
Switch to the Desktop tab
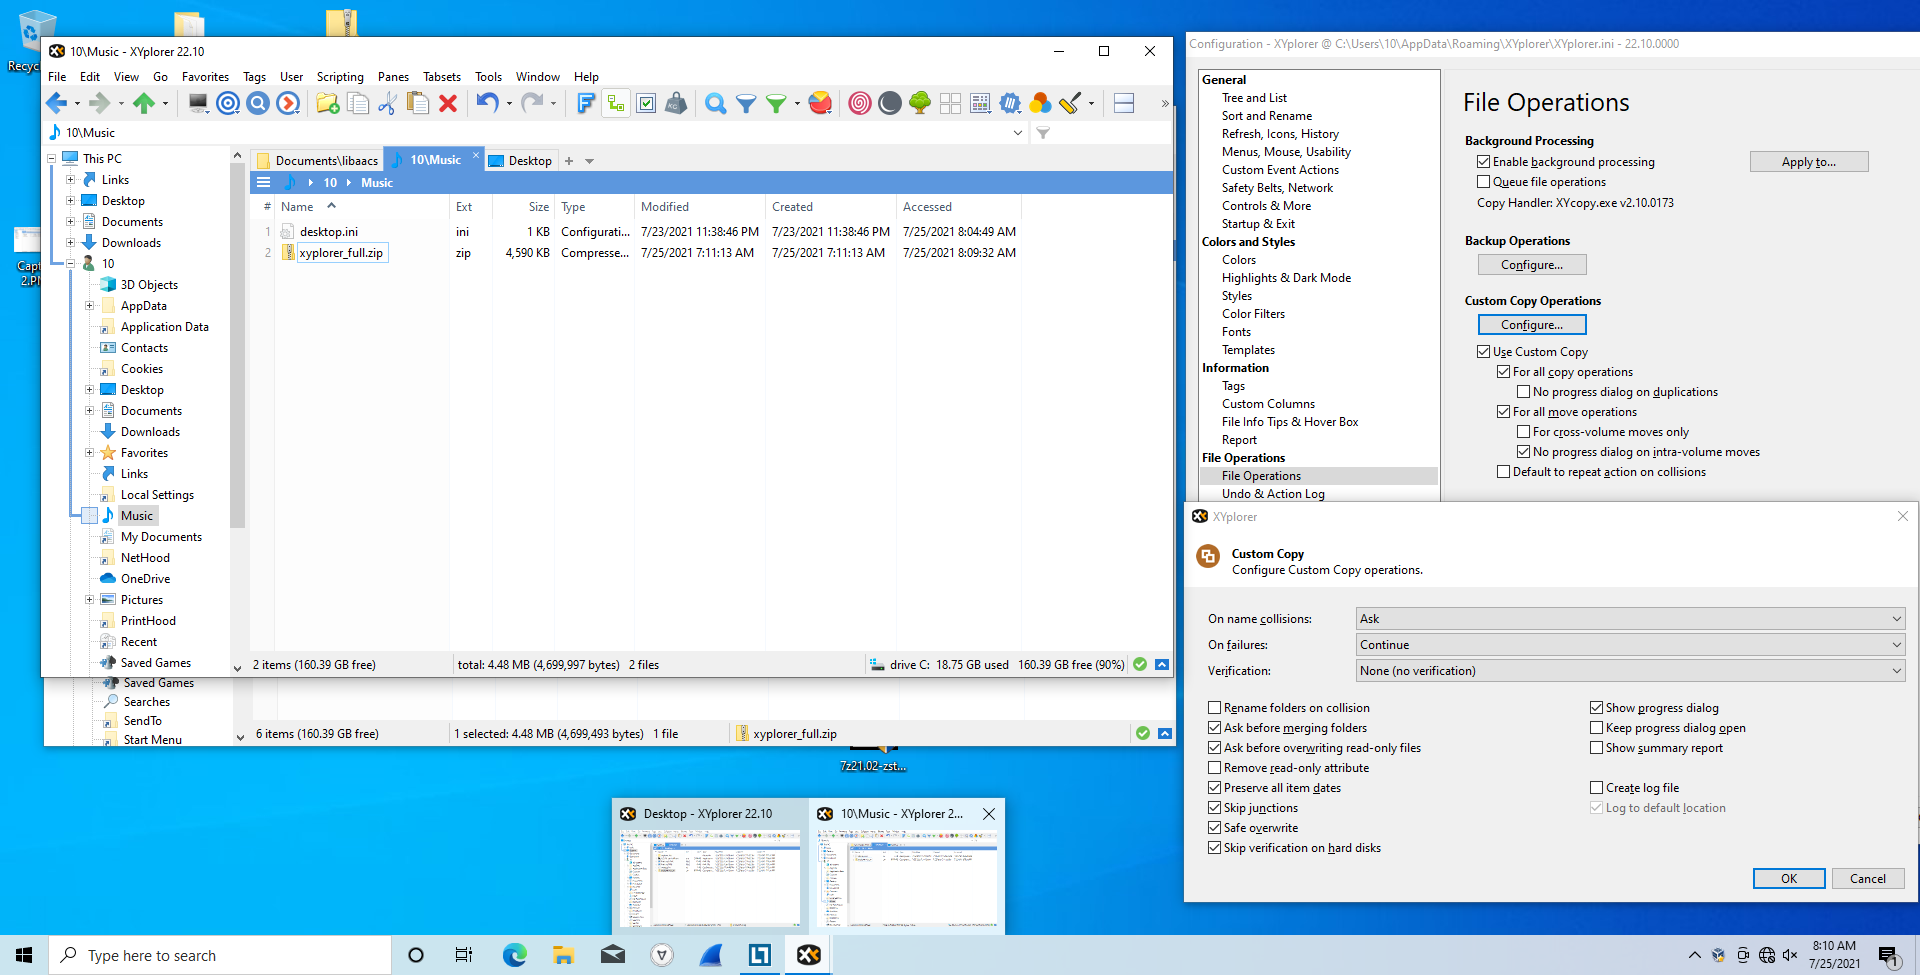521,161
